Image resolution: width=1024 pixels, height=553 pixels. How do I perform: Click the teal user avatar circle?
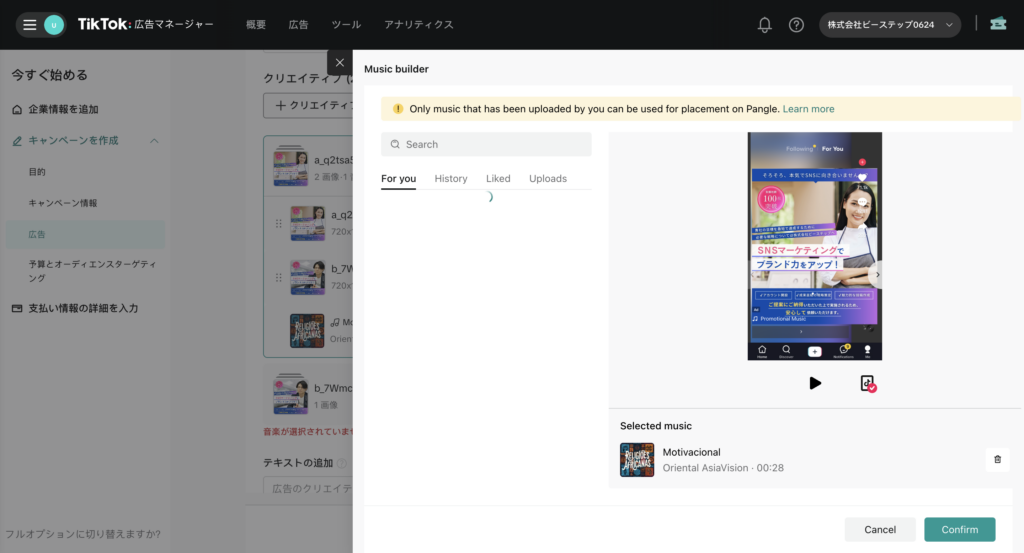(54, 25)
